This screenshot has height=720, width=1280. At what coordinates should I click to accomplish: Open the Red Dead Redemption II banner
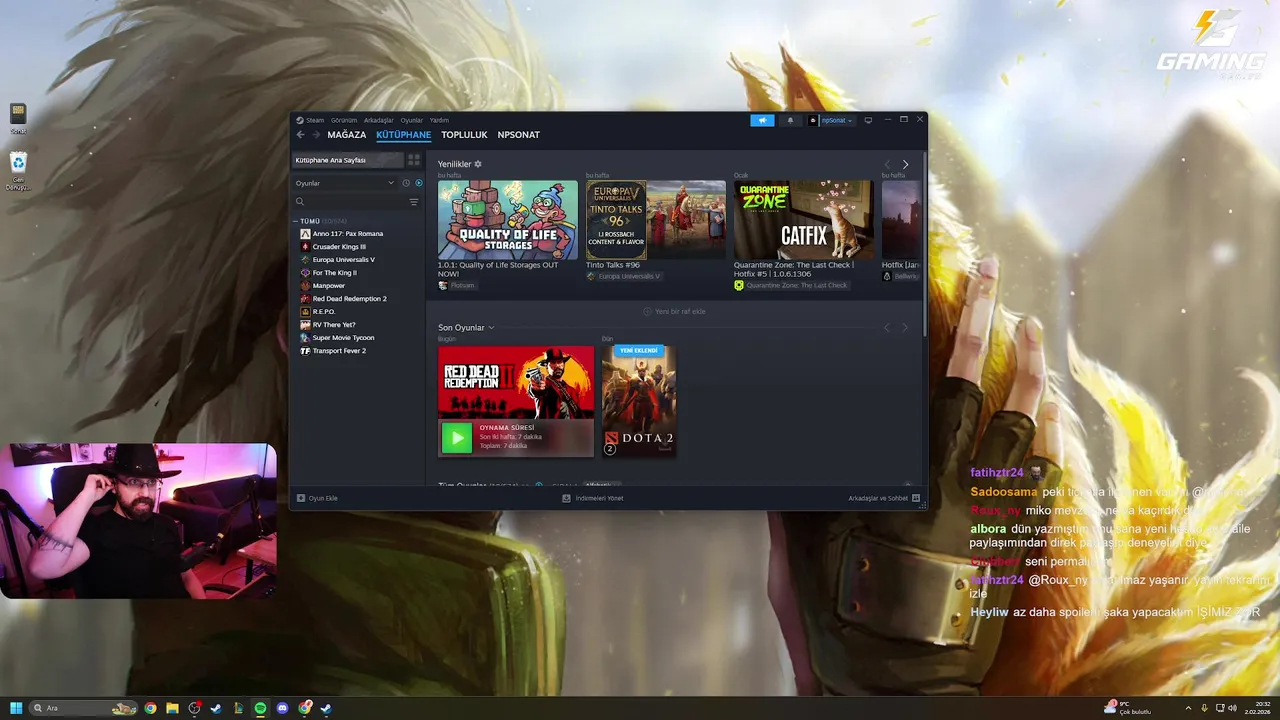point(516,381)
